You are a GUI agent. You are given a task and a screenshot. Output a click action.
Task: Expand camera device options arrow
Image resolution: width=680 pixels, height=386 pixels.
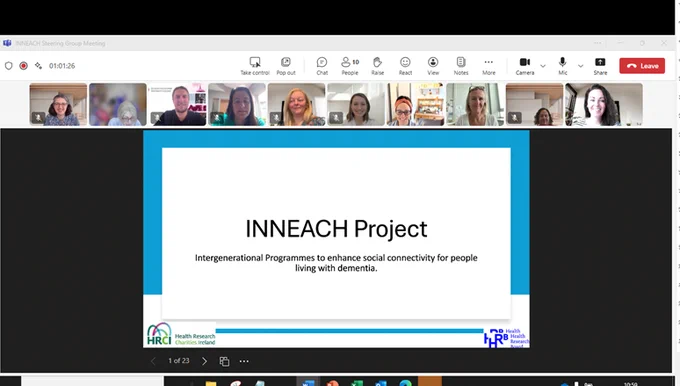pyautogui.click(x=543, y=66)
